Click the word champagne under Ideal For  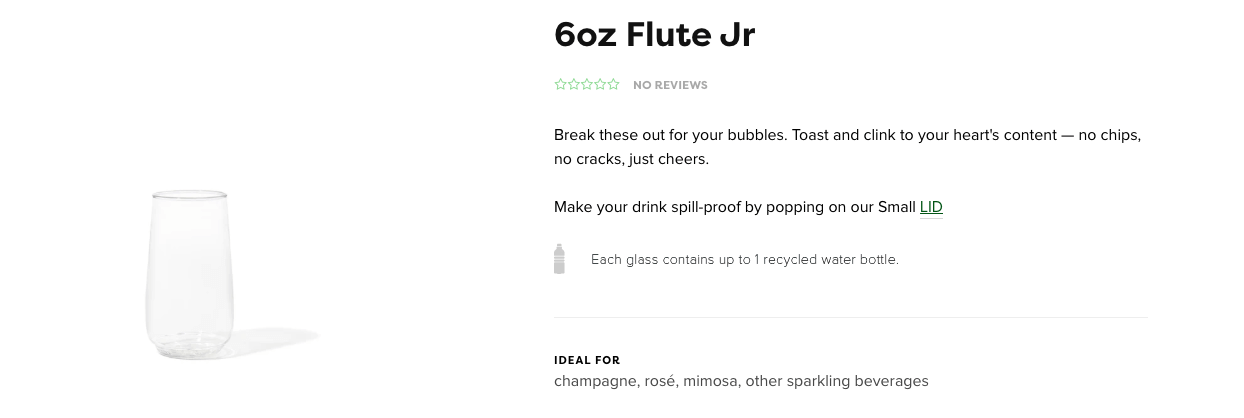pos(594,381)
